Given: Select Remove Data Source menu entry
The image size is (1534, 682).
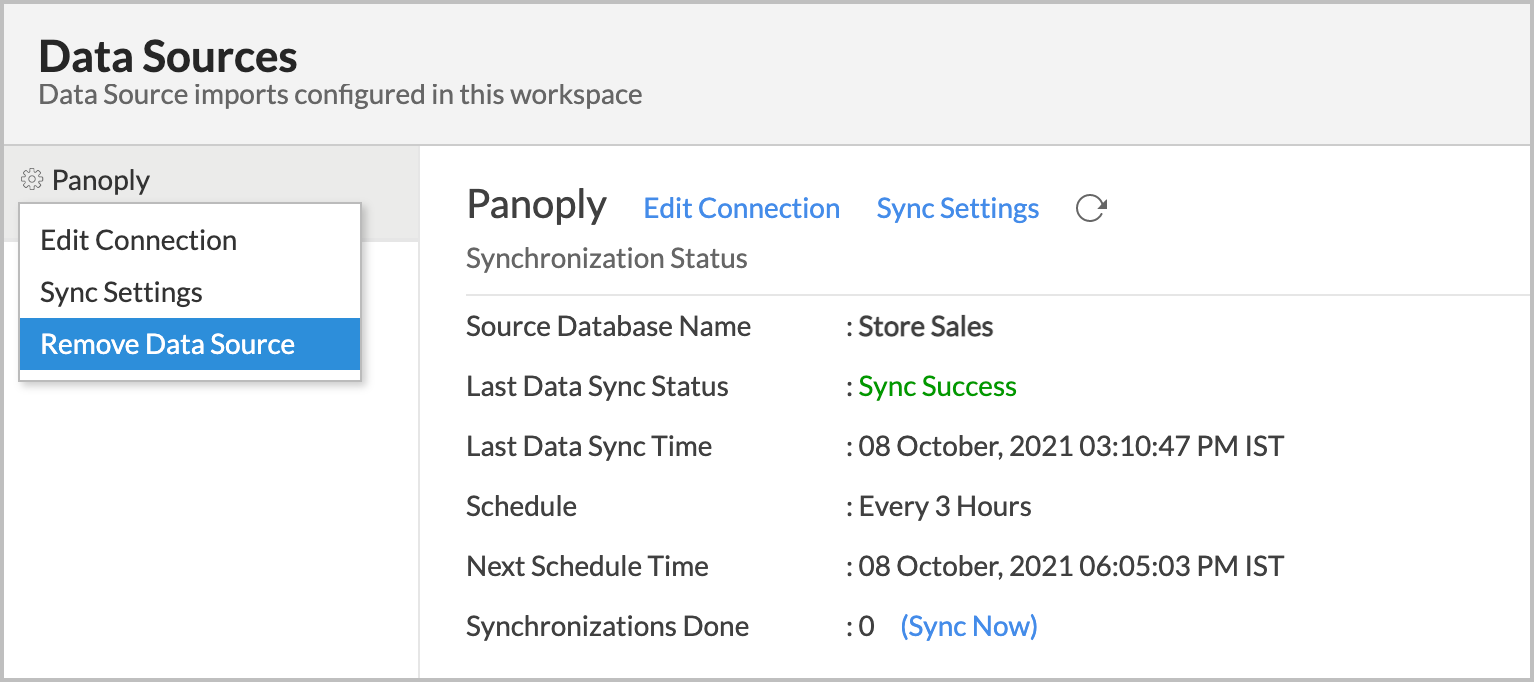Looking at the screenshot, I should (x=190, y=344).
